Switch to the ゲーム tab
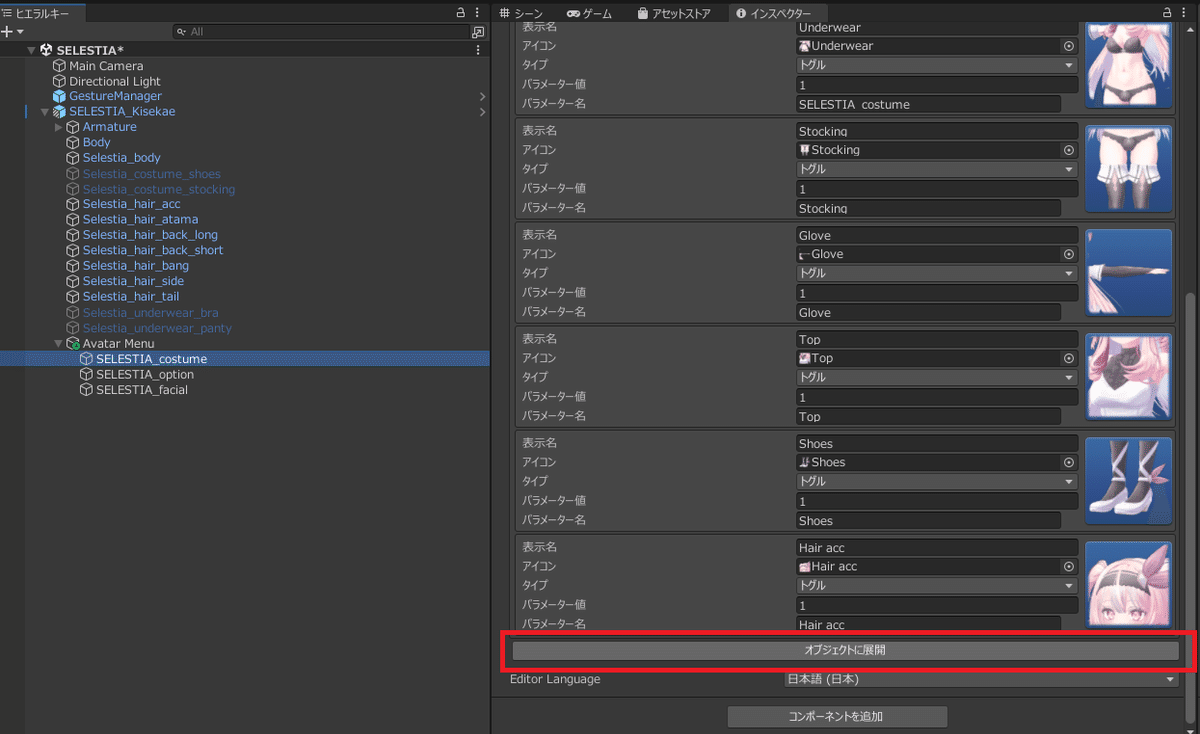Image resolution: width=1200 pixels, height=734 pixels. click(x=589, y=14)
